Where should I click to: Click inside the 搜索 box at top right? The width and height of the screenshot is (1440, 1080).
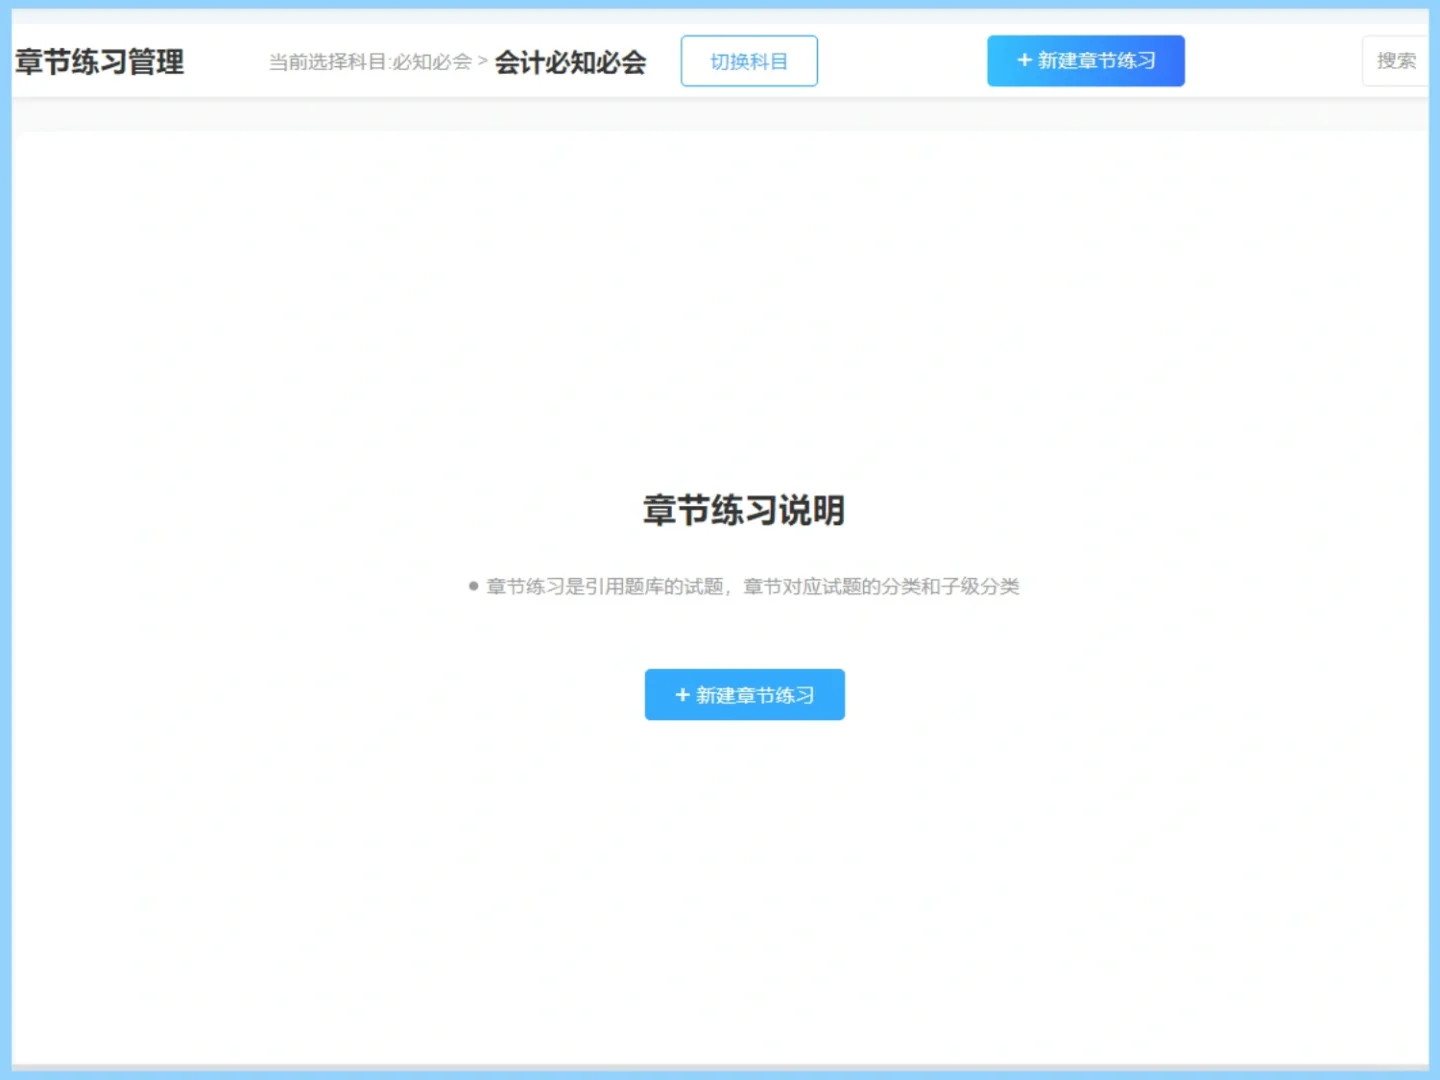pos(1398,60)
